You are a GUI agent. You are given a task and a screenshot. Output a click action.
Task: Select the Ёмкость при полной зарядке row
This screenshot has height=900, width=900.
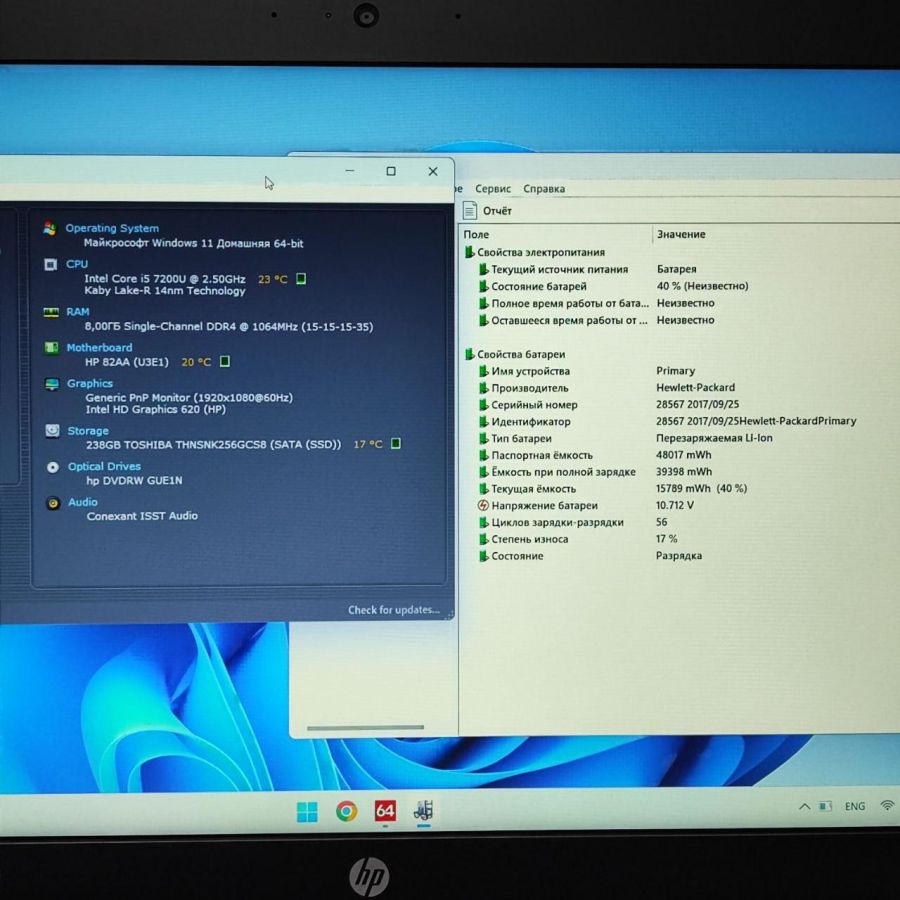click(596, 472)
